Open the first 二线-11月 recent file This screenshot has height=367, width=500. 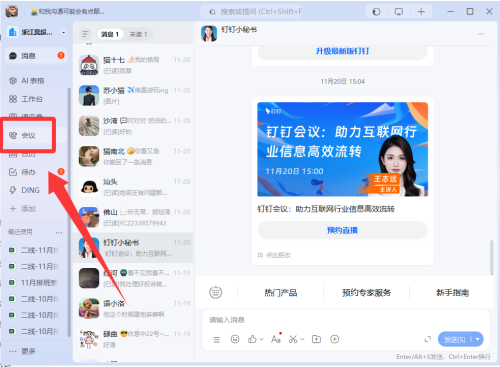(x=34, y=250)
